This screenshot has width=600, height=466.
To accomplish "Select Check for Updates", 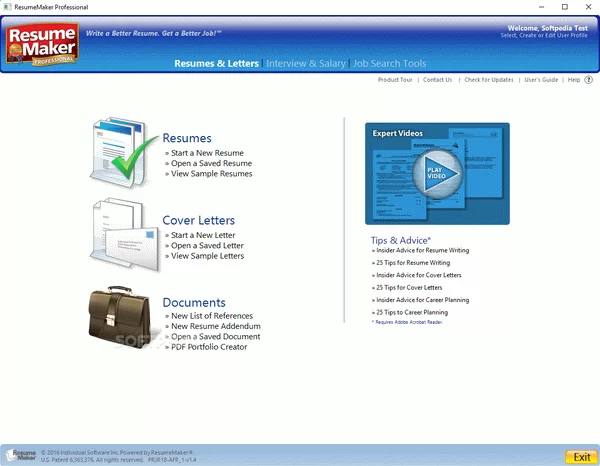I will pyautogui.click(x=489, y=80).
